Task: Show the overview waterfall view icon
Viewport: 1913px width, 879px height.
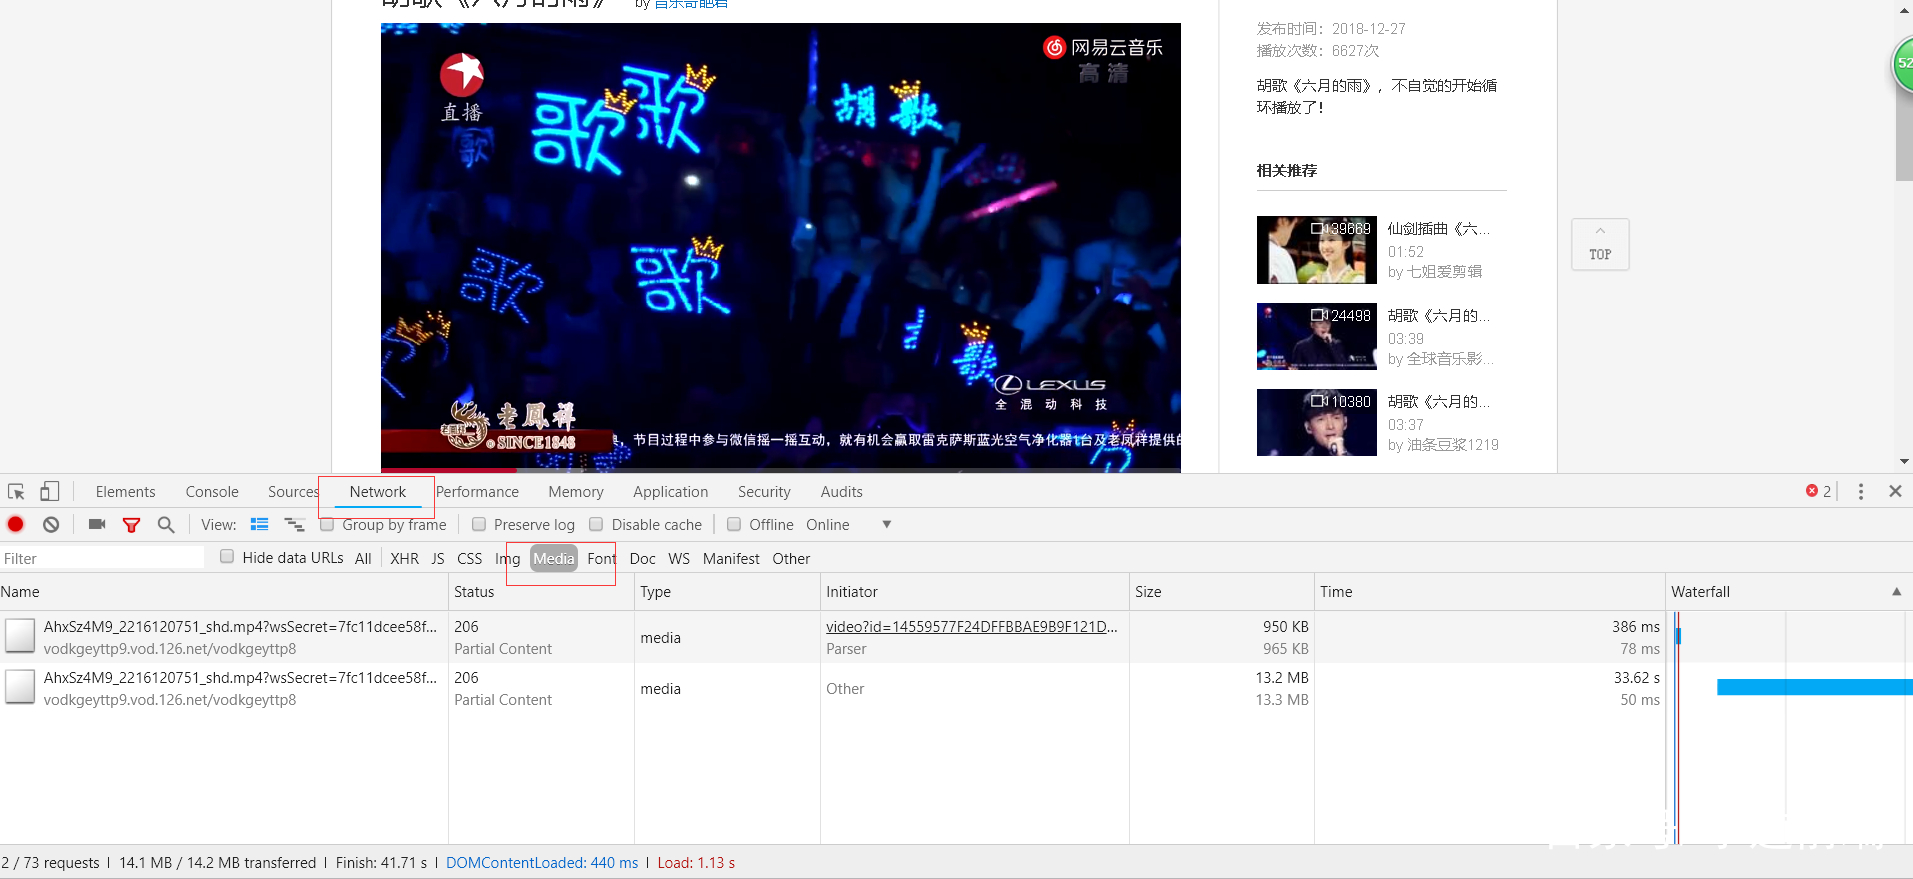Action: [x=294, y=525]
